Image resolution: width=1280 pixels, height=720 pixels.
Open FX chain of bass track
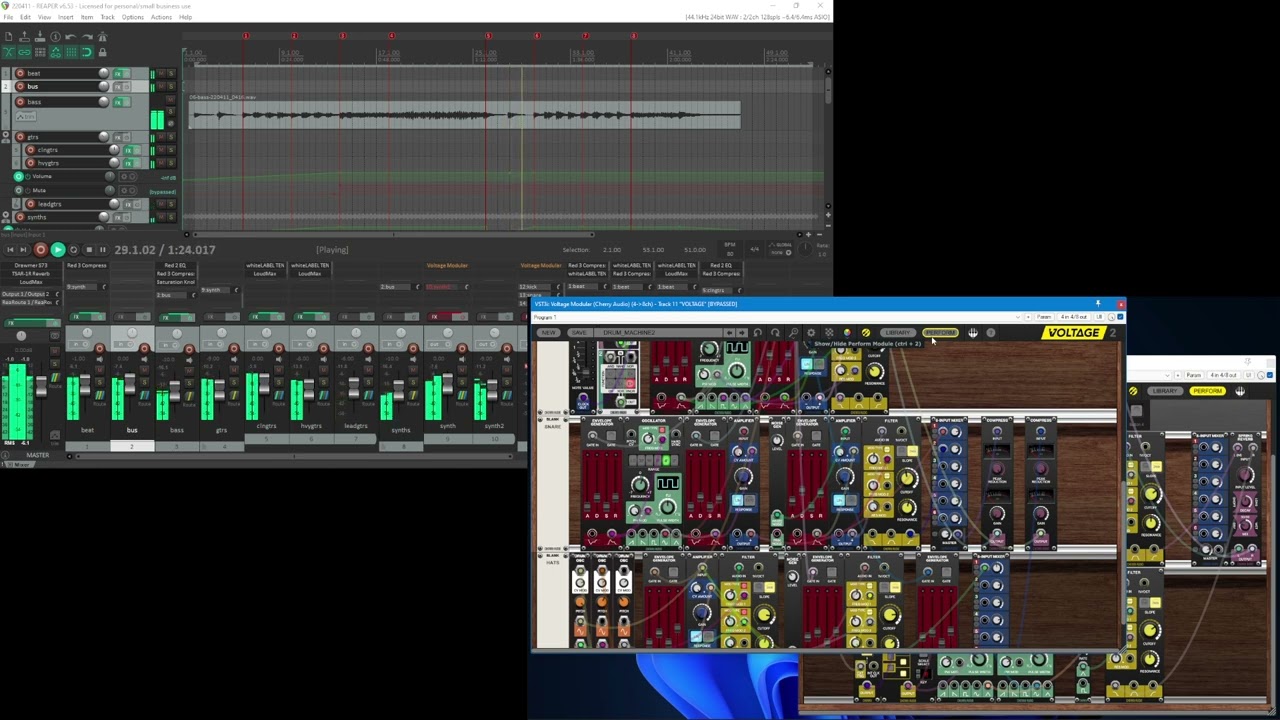(117, 102)
